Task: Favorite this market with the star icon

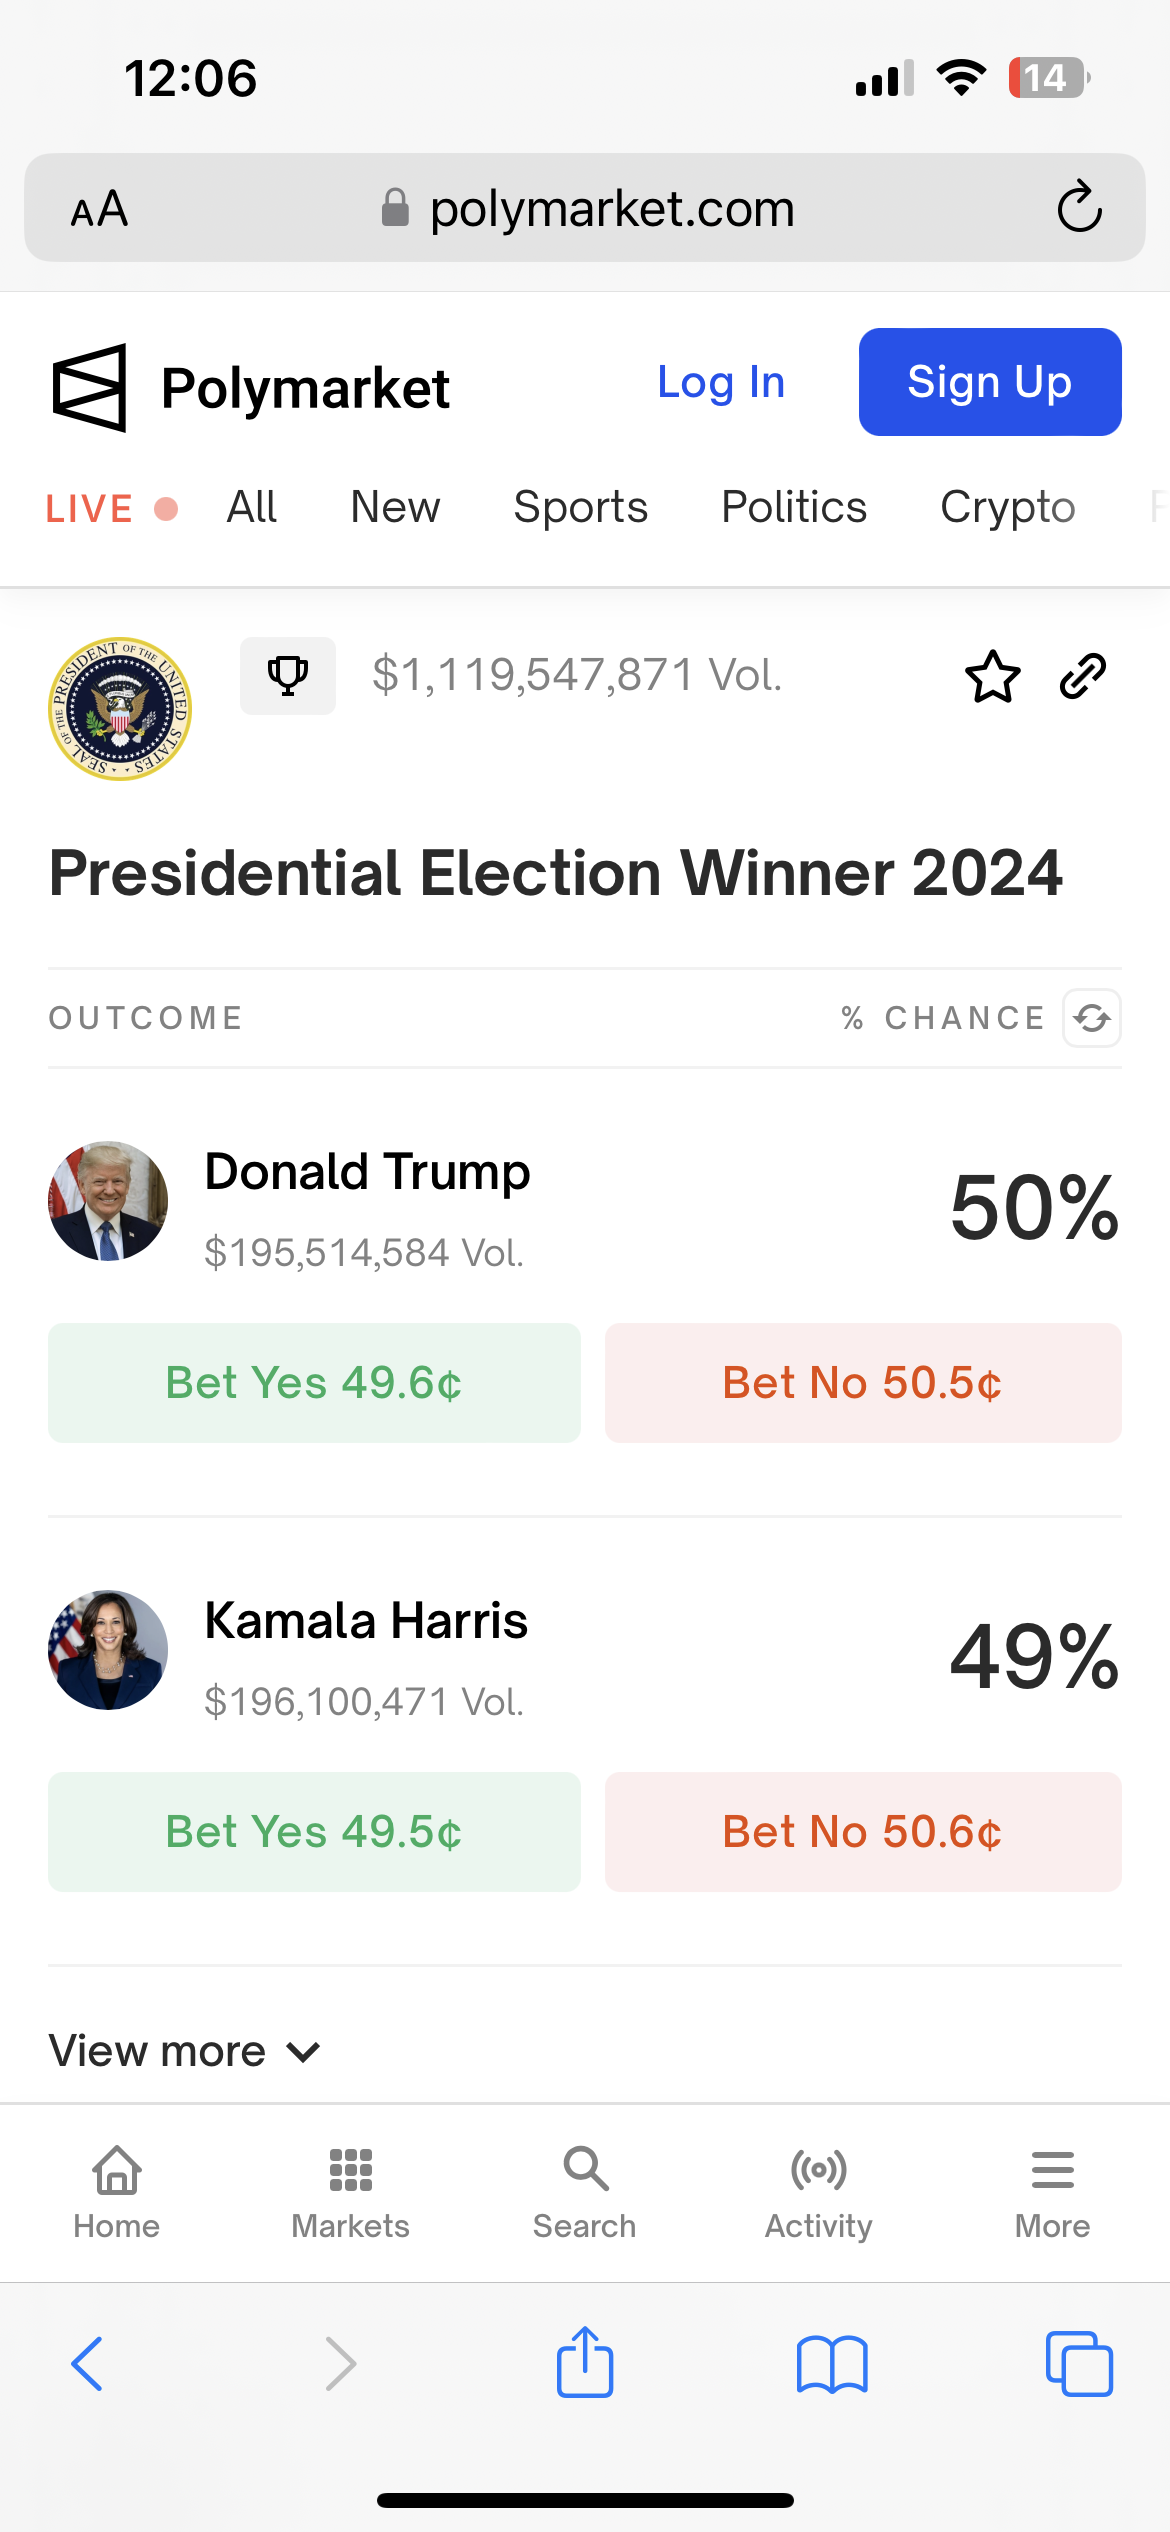Action: pos(992,676)
